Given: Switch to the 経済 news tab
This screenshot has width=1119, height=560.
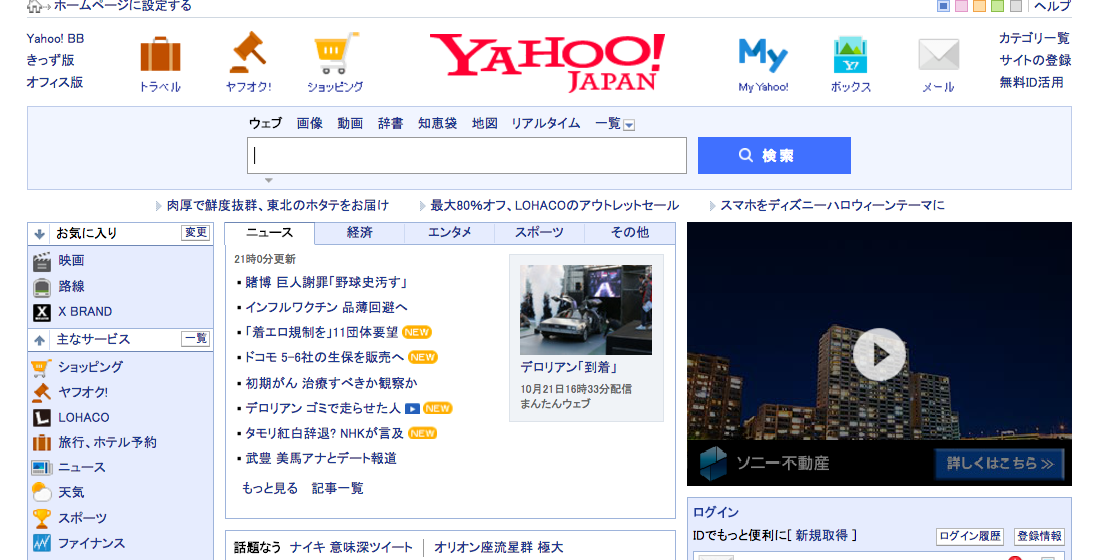Looking at the screenshot, I should click(360, 233).
